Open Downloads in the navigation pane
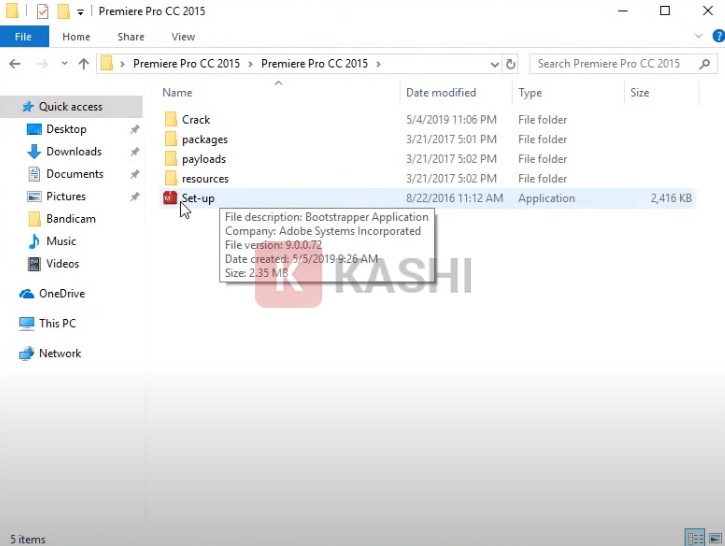Screen dimensions: 725x546 tap(74, 152)
